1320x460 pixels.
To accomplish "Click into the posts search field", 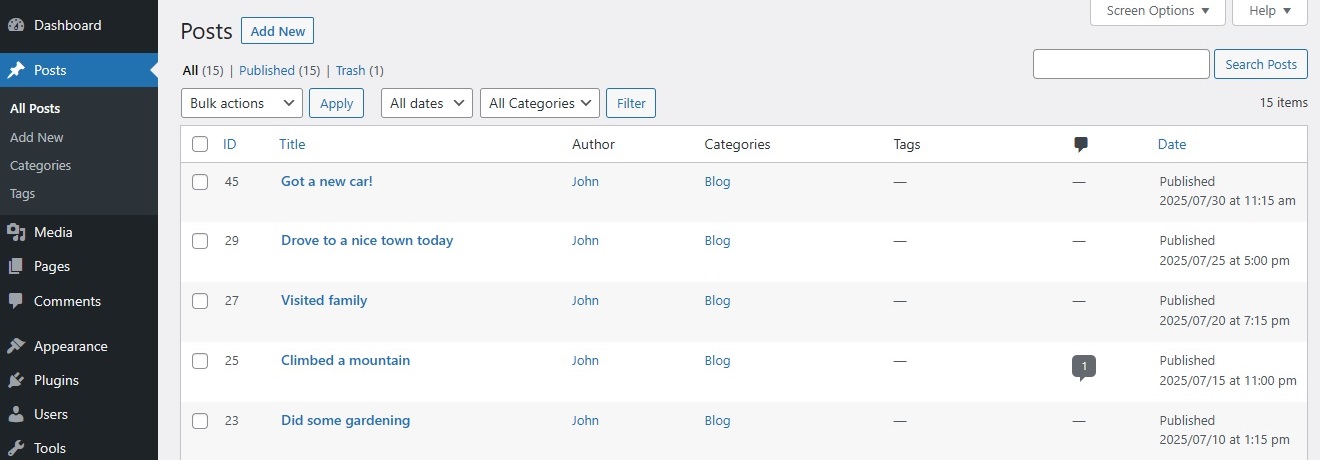I will 1121,64.
